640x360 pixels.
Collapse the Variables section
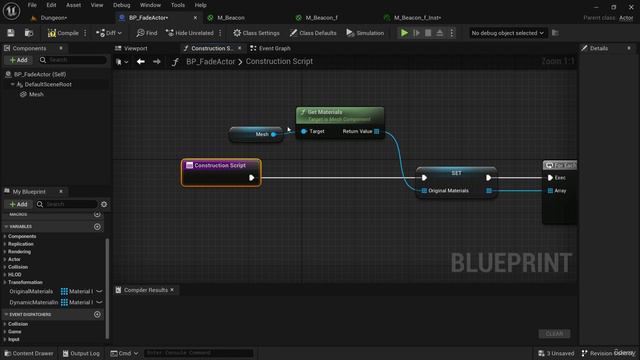coord(6,227)
